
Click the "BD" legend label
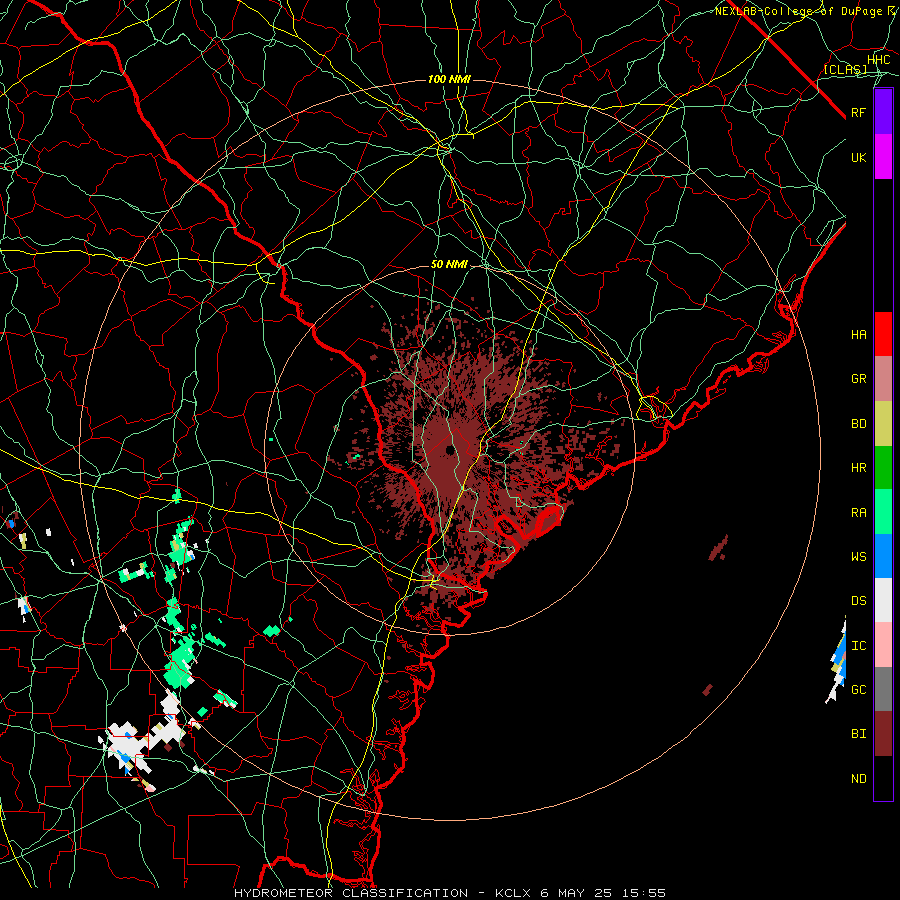[859, 424]
